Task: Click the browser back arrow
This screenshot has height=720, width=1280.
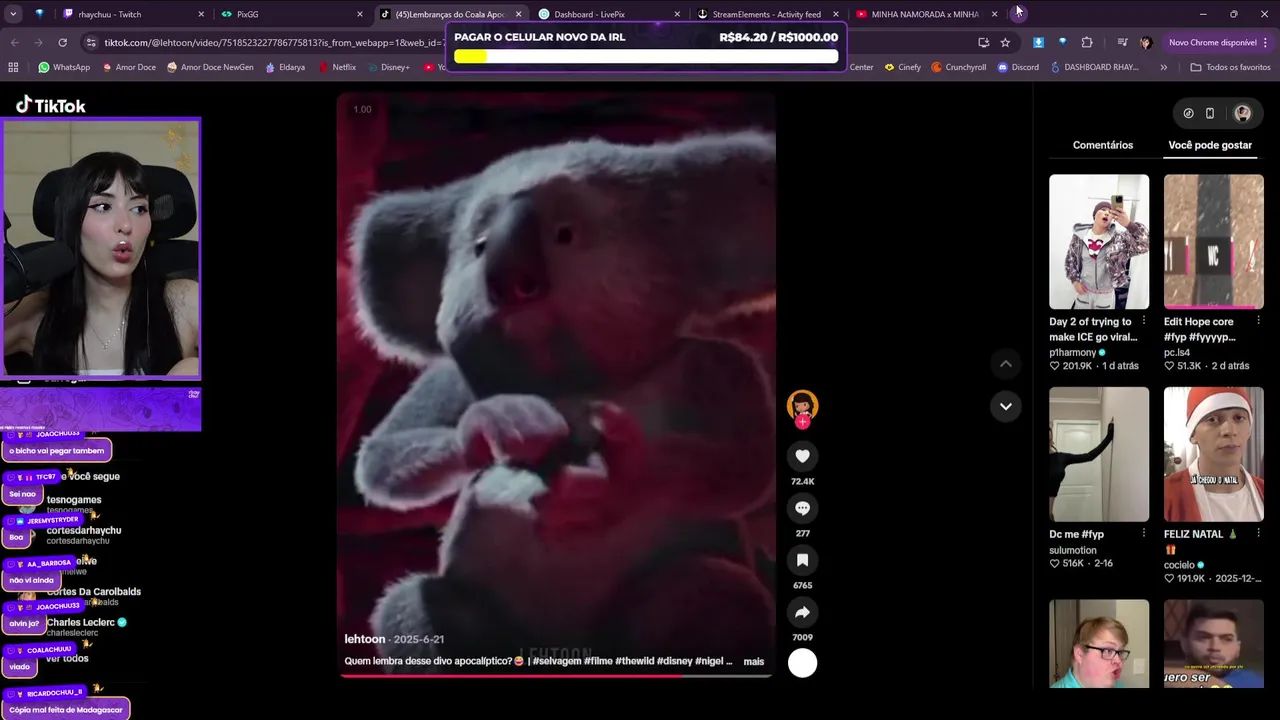Action: tap(14, 42)
